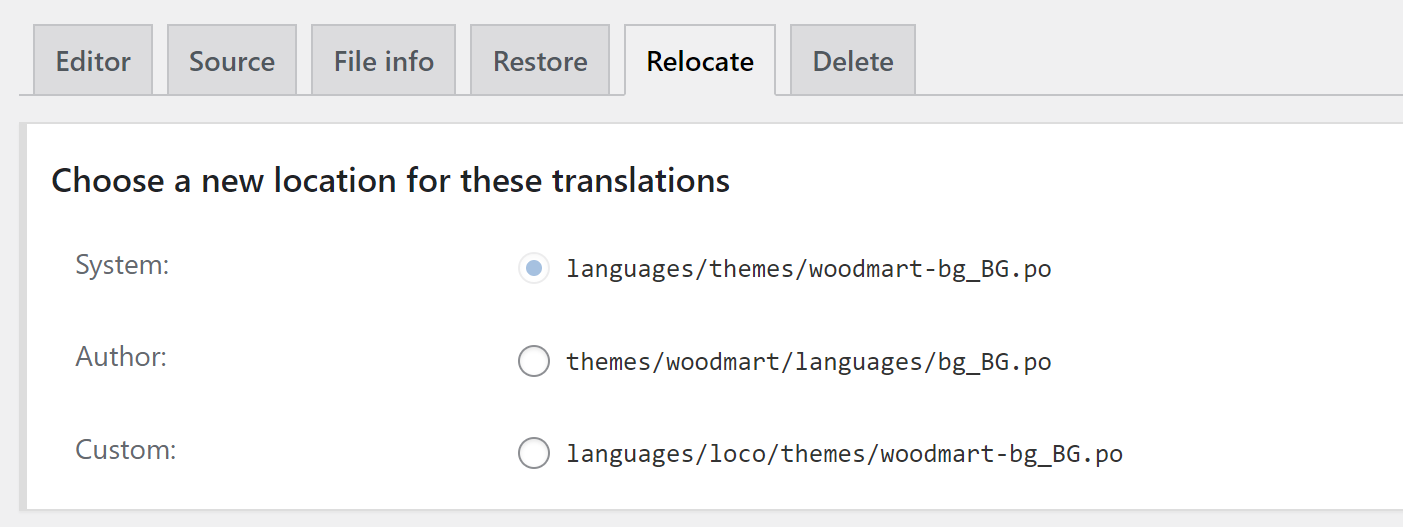Go to the Restore tab
Screen dimensions: 1403x527
click(540, 61)
